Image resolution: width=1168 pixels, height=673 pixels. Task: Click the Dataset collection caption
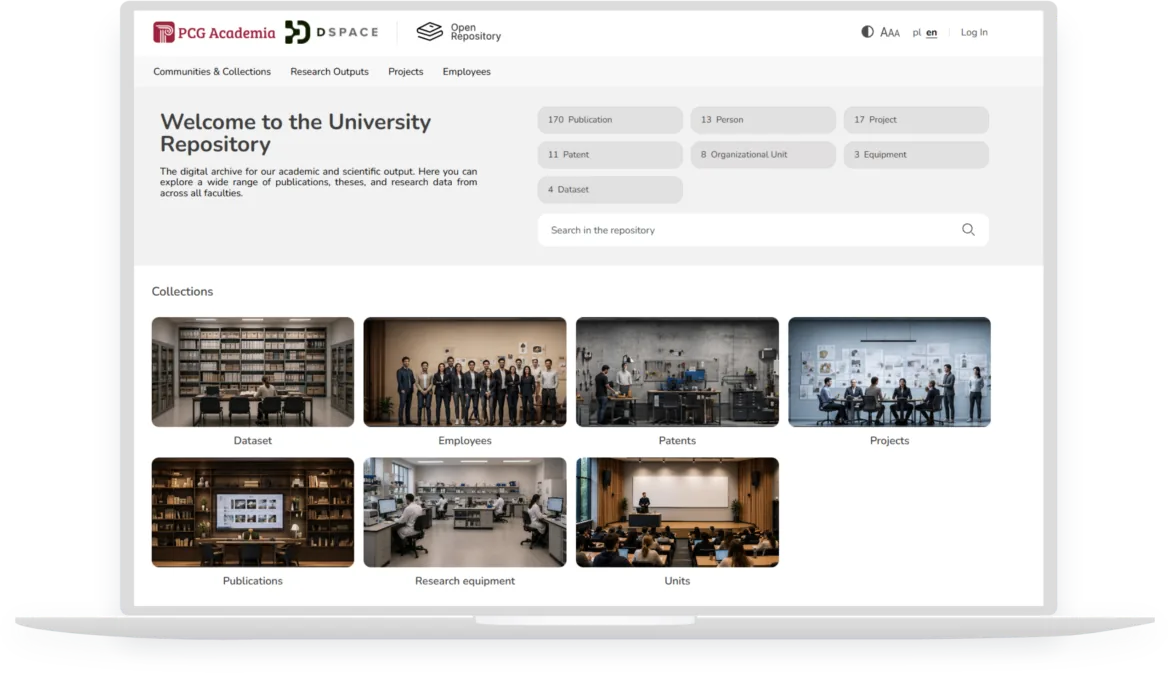pos(253,440)
